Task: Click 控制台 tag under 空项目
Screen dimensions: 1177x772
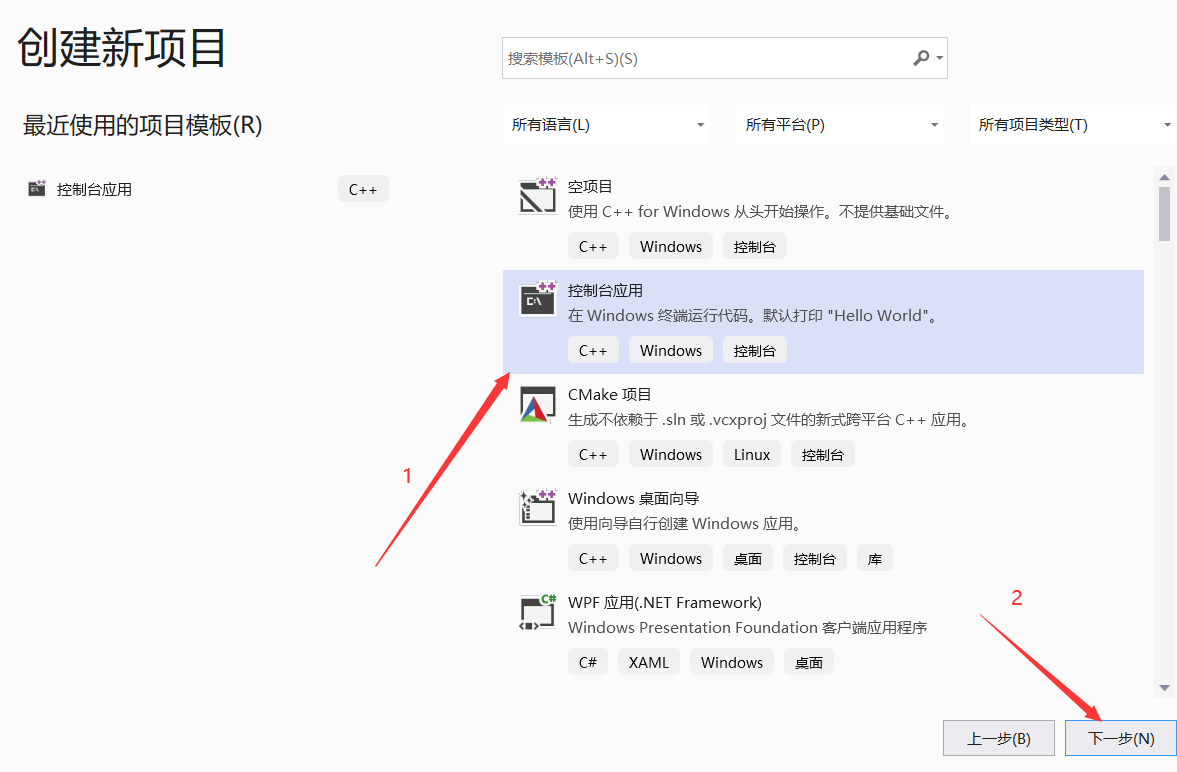Action: coord(754,246)
